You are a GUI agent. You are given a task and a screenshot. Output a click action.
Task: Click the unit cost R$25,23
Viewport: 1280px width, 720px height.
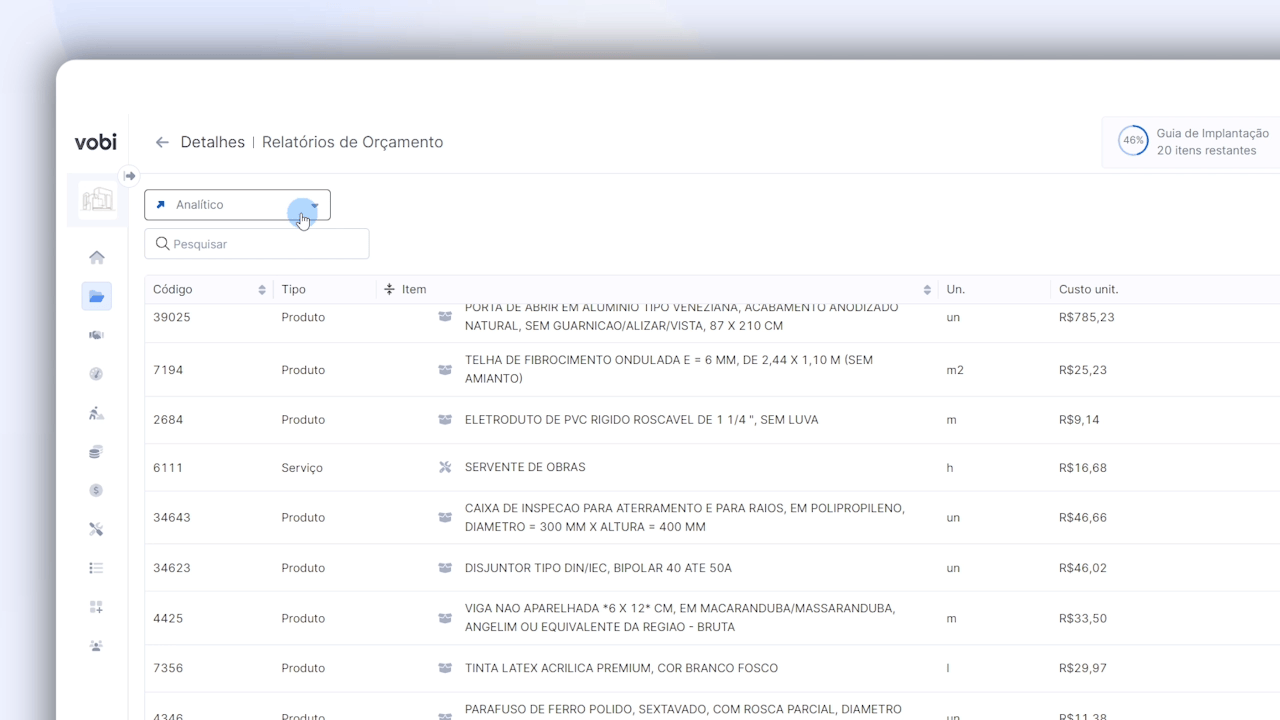coord(1083,370)
